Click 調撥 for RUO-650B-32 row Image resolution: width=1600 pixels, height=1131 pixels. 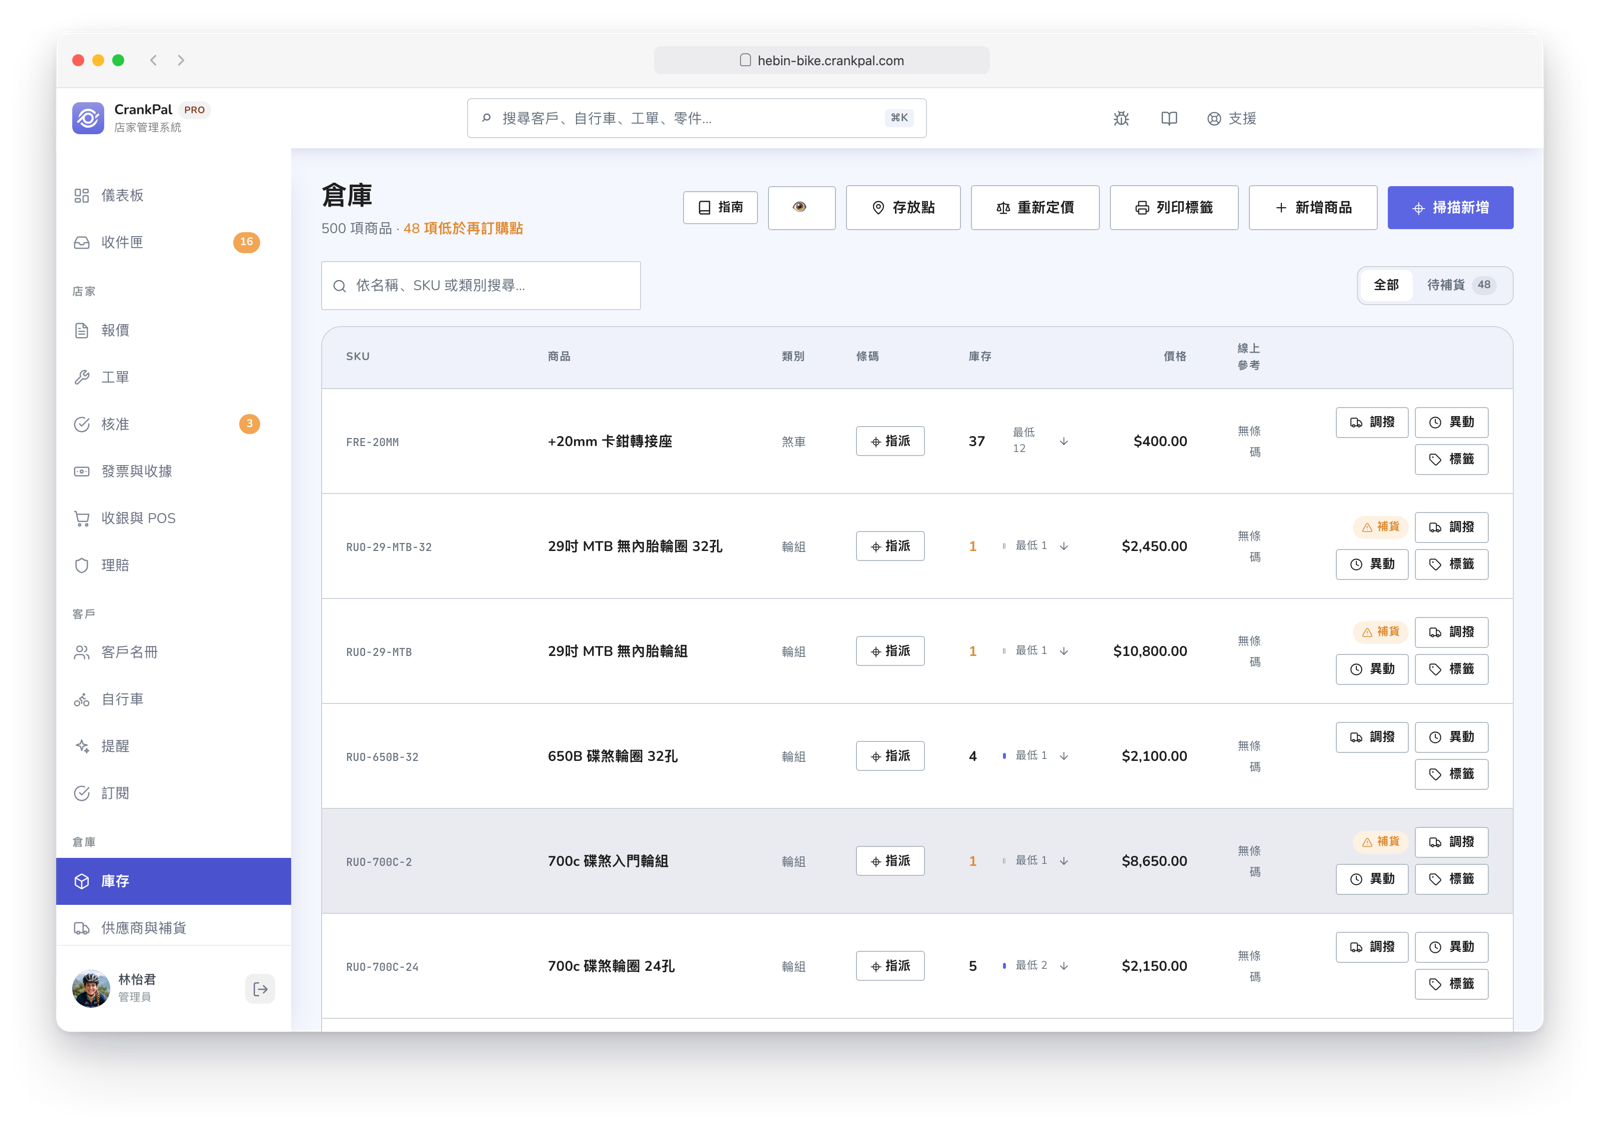click(1372, 737)
